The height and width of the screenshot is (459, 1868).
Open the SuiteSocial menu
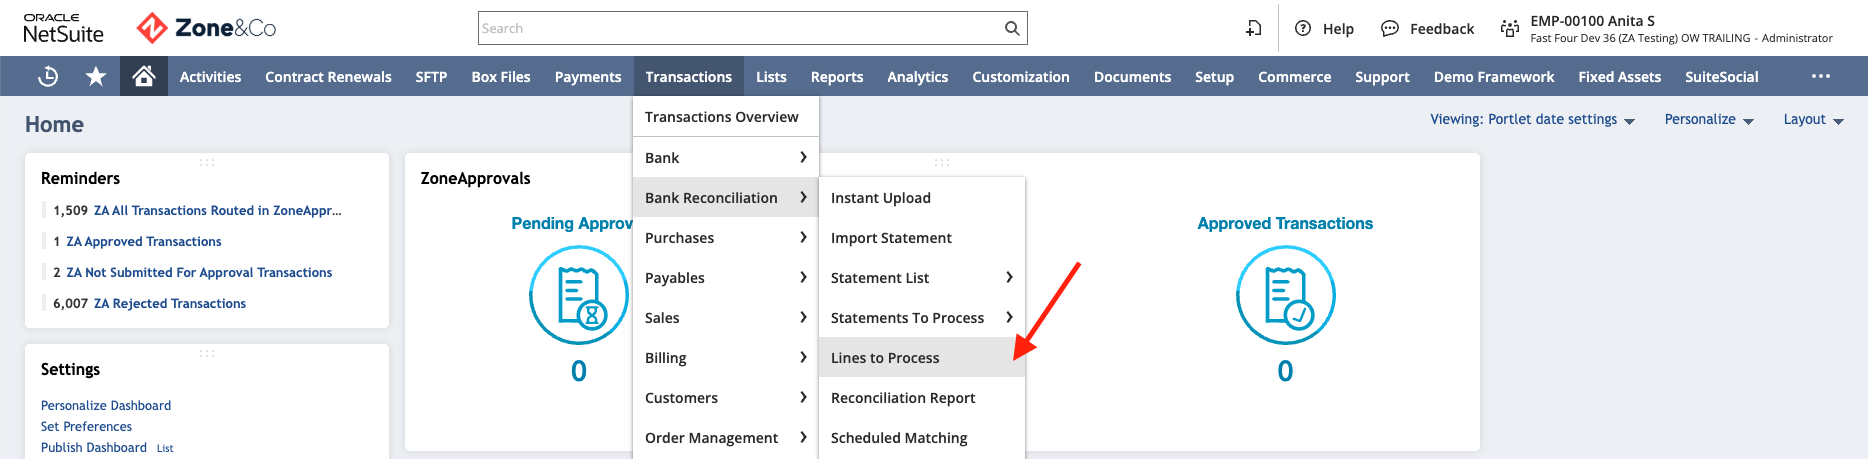1721,77
